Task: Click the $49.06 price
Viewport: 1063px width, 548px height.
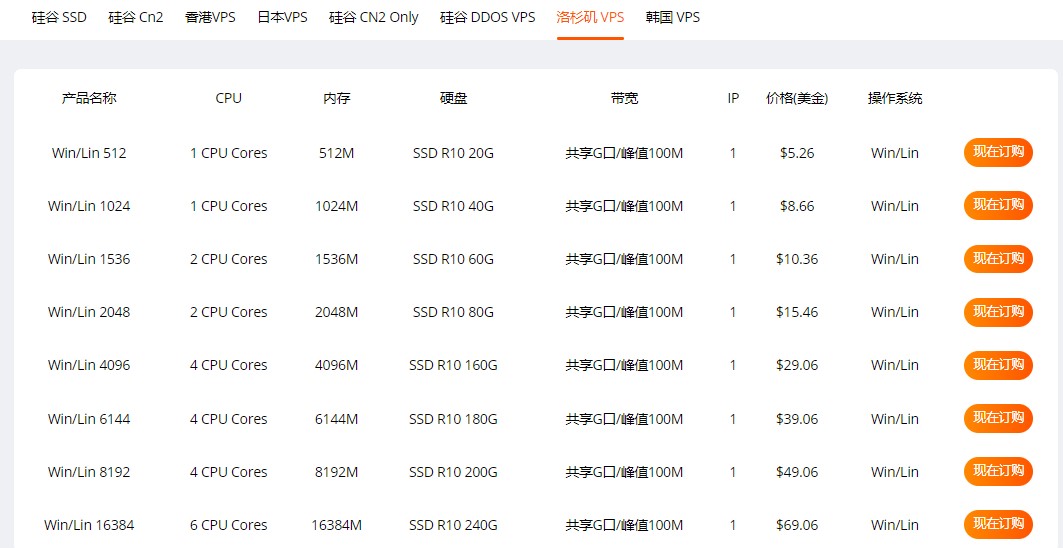Action: click(x=797, y=472)
